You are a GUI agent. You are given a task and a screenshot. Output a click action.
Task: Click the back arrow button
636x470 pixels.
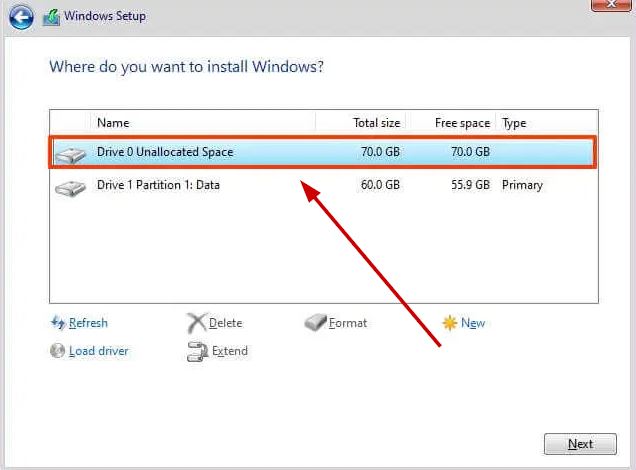tap(21, 17)
